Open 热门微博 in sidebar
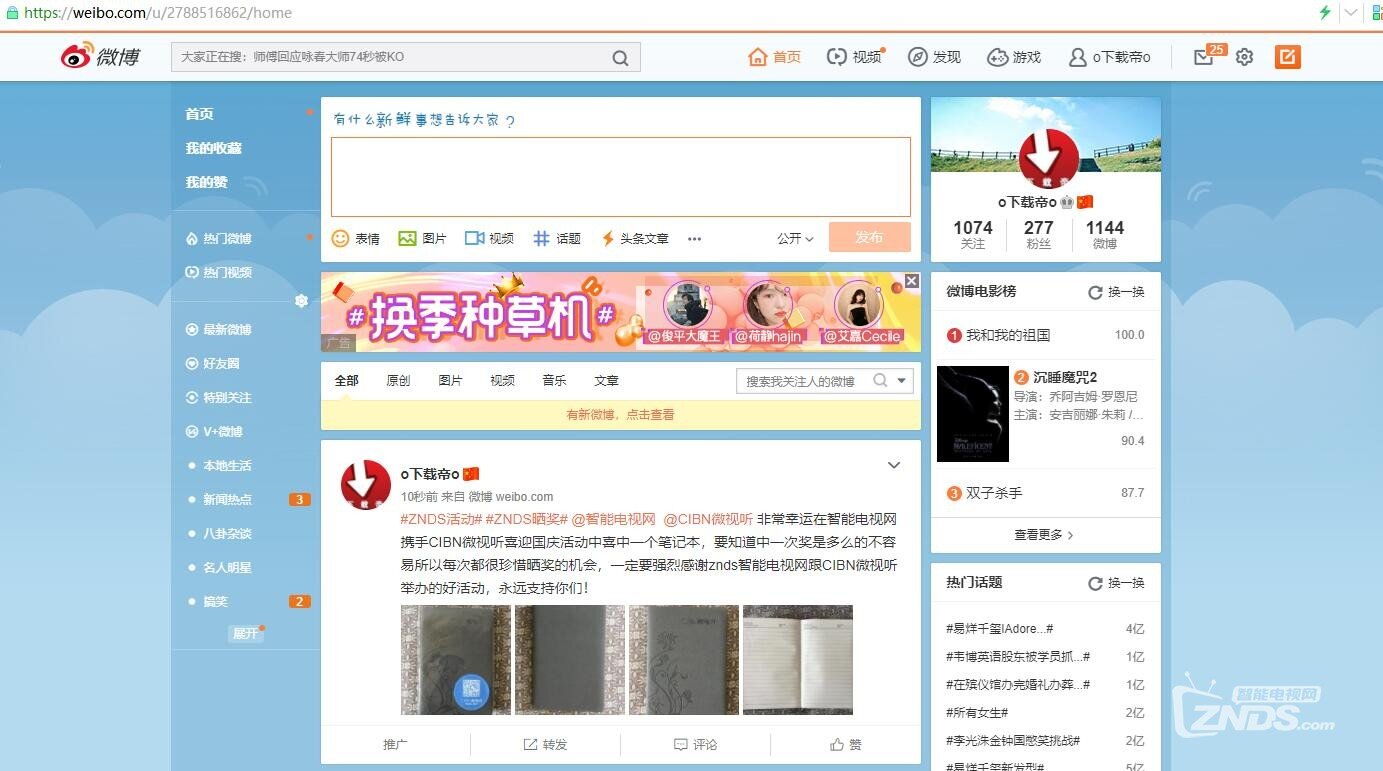The width and height of the screenshot is (1383, 771). pos(219,238)
